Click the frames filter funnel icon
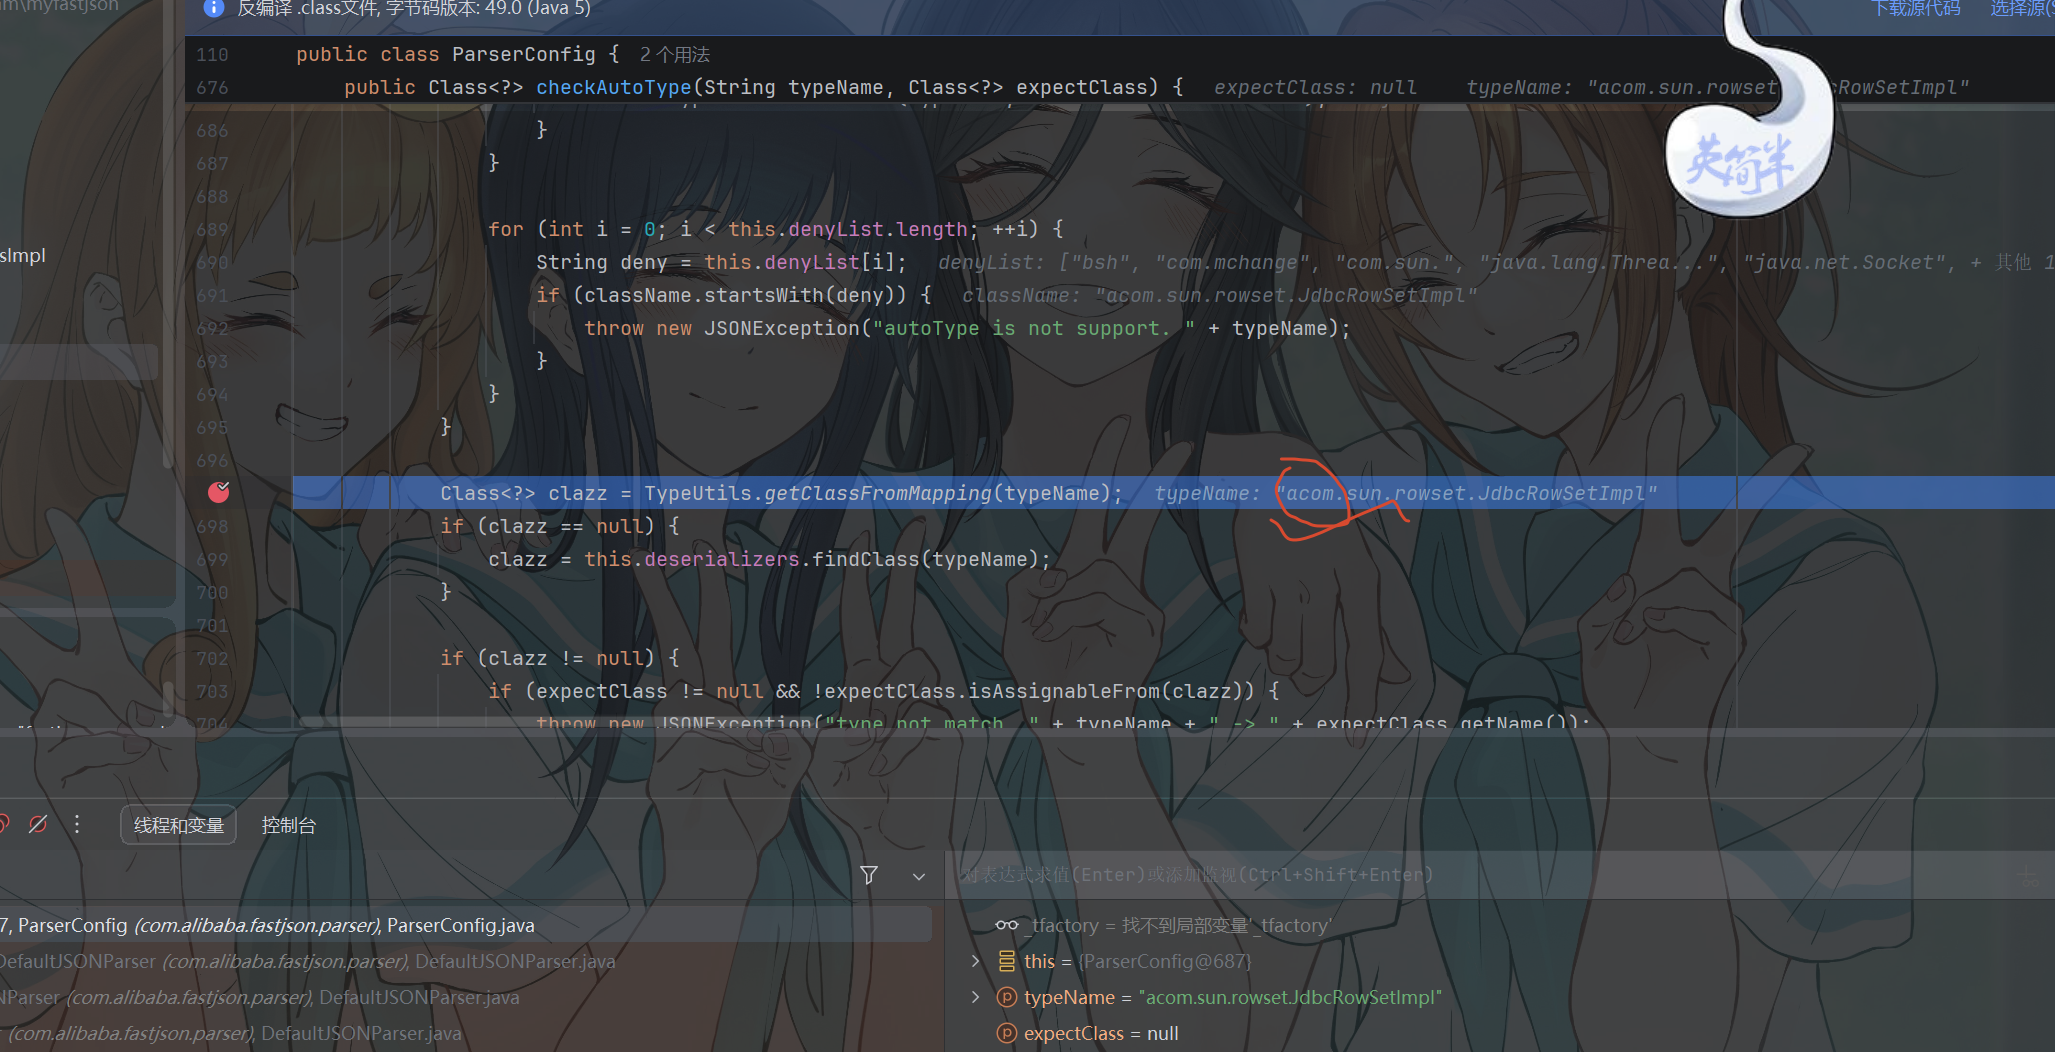2055x1052 pixels. [x=869, y=875]
